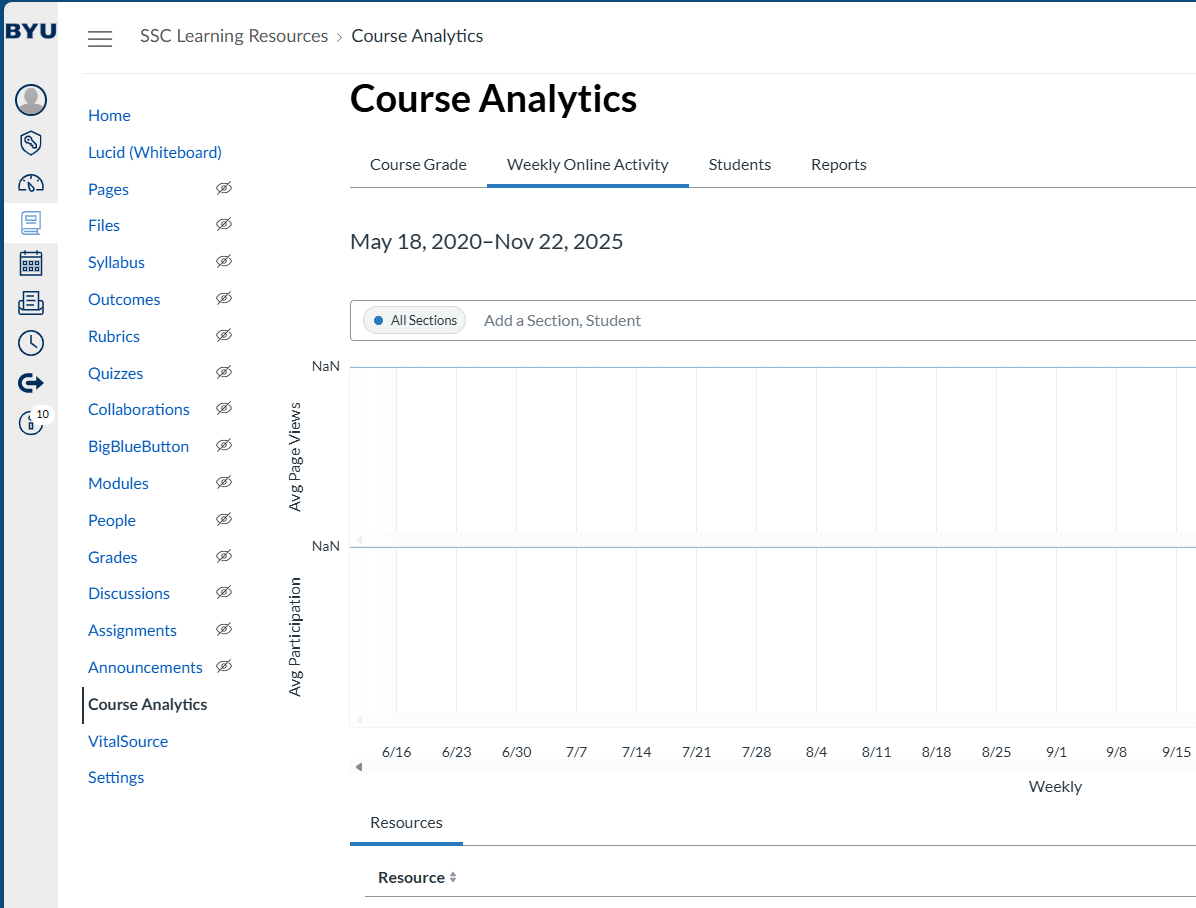The width and height of the screenshot is (1196, 908).
Task: Sort the table by Resource column
Action: click(x=417, y=877)
